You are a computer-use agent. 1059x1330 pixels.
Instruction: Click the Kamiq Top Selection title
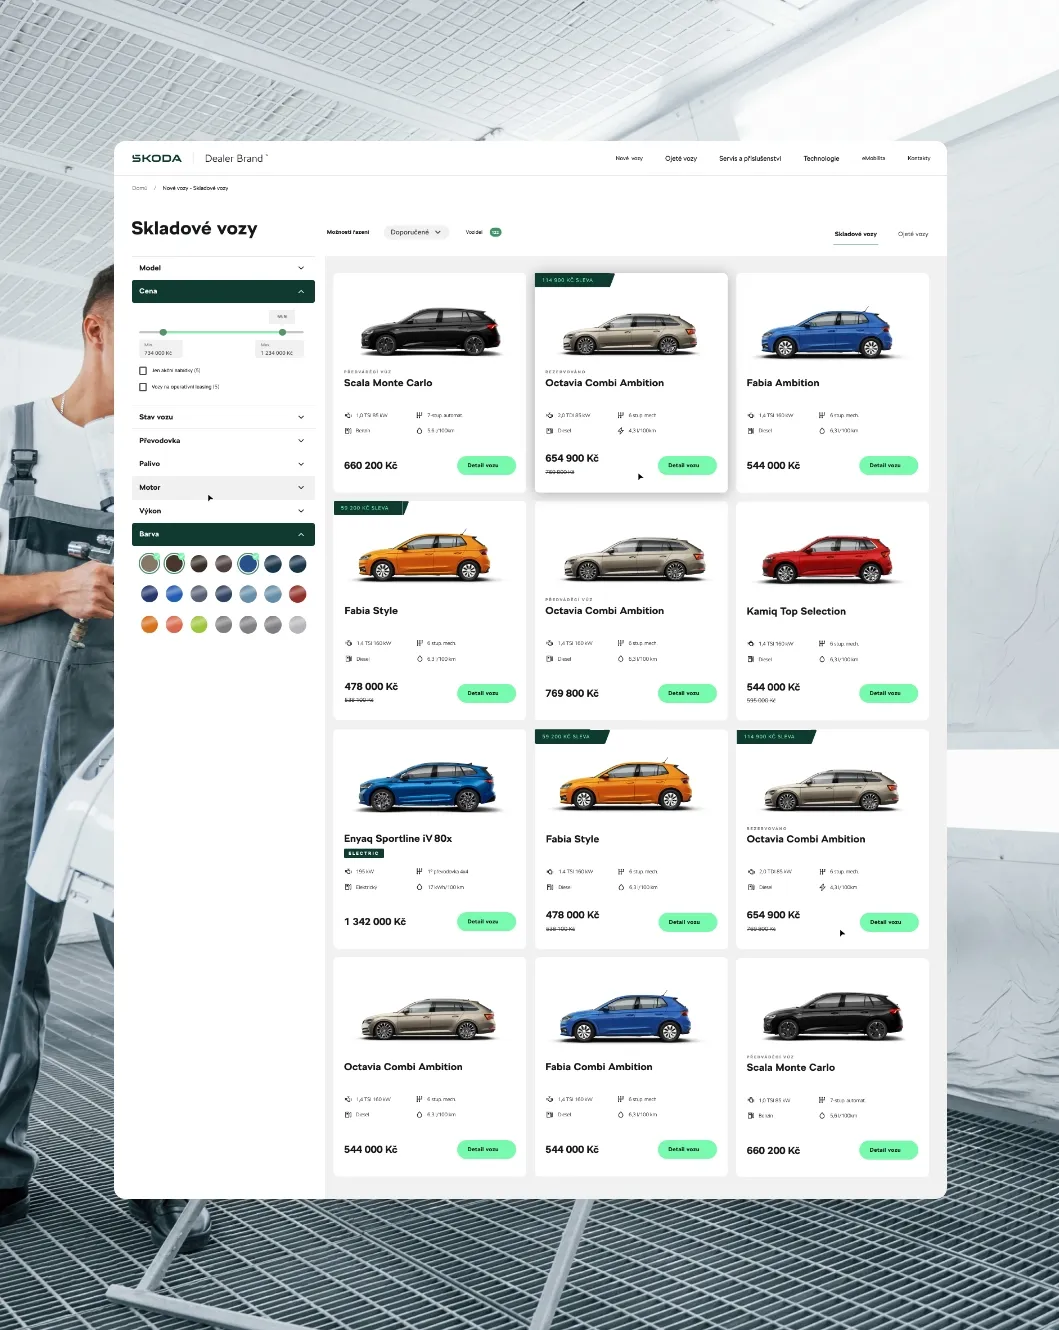(796, 611)
